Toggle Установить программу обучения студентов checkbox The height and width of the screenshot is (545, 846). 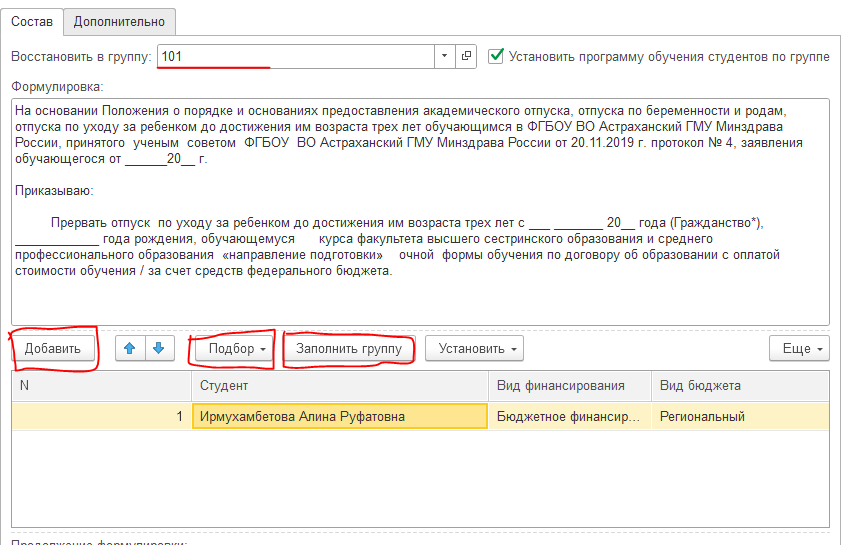click(496, 56)
